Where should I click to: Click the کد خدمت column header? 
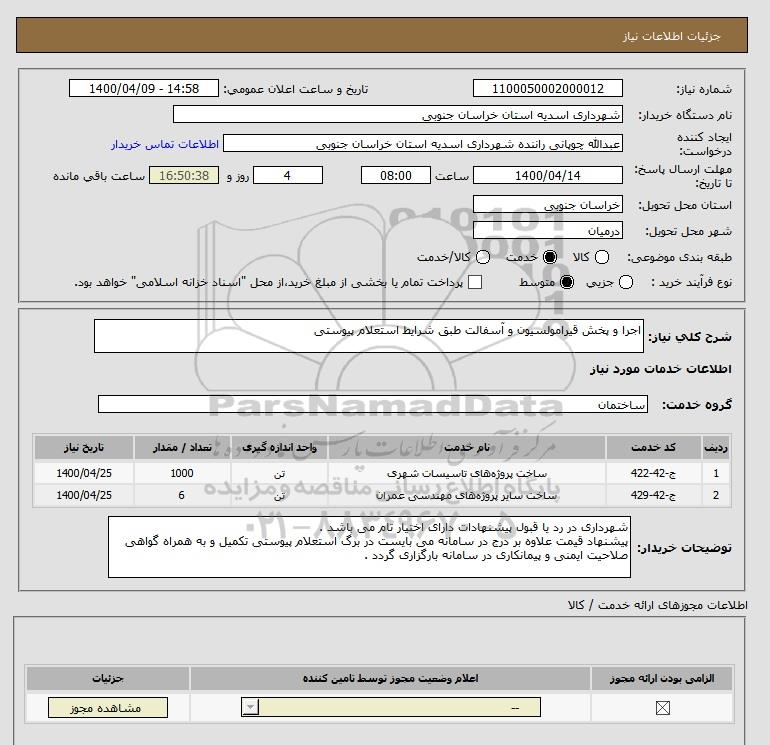point(653,447)
